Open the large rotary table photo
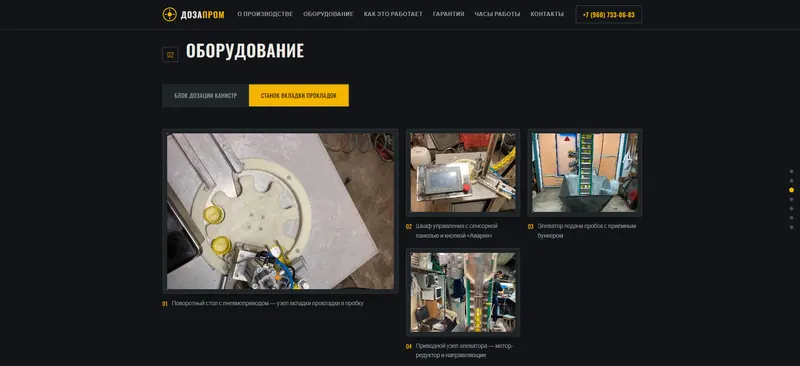This screenshot has width=800, height=366. [x=280, y=211]
